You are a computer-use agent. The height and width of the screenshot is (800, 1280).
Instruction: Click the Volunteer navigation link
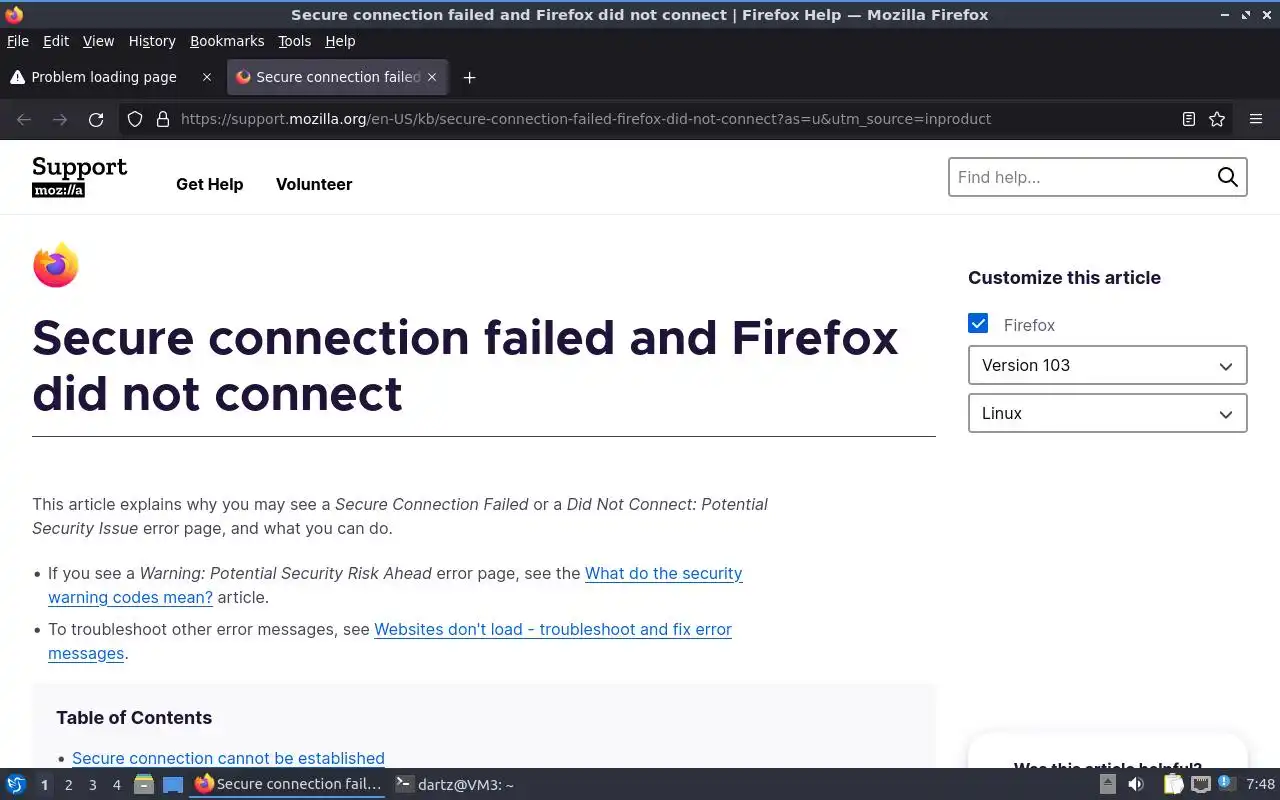[x=314, y=184]
